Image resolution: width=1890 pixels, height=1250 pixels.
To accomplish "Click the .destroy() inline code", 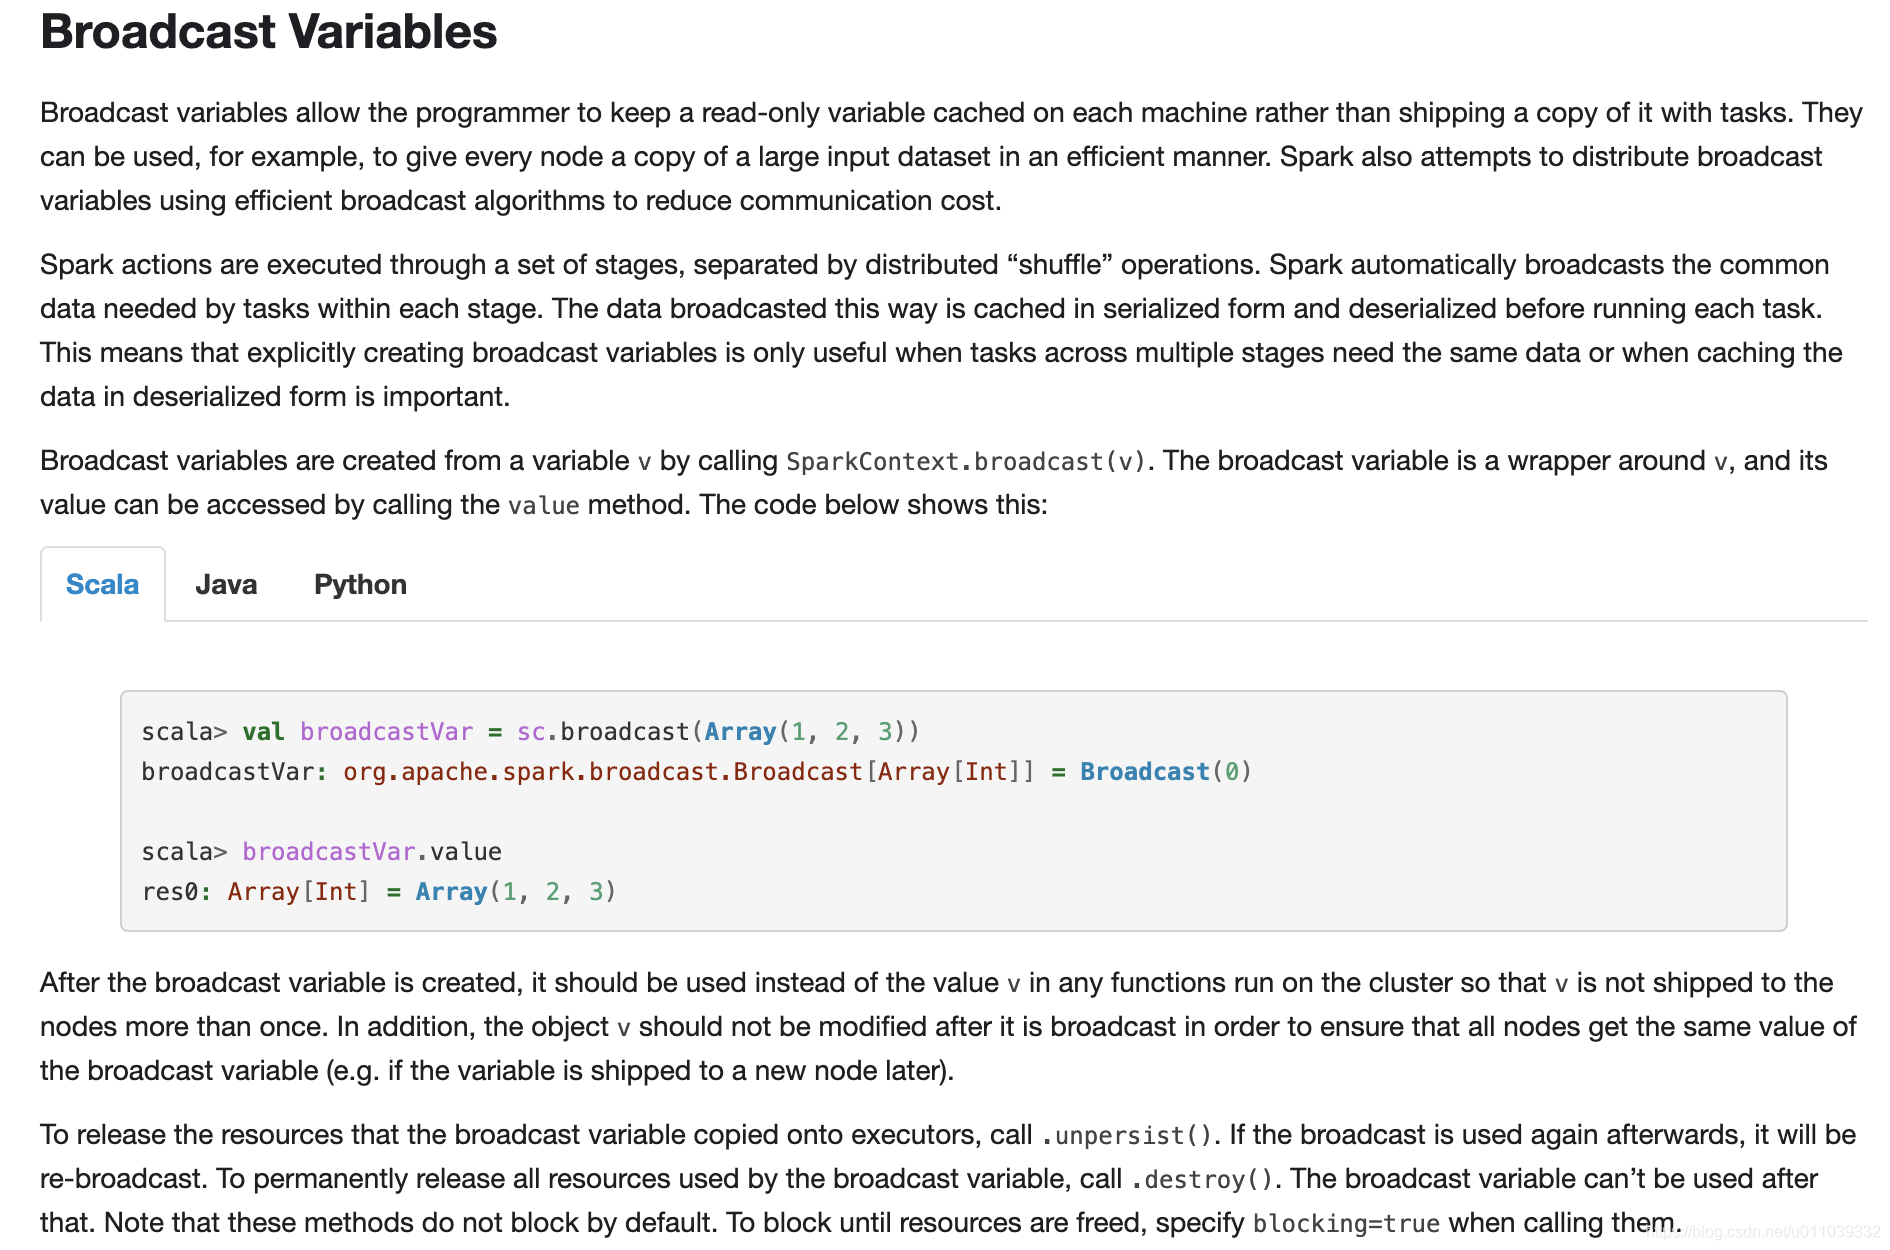I will click(1202, 1179).
